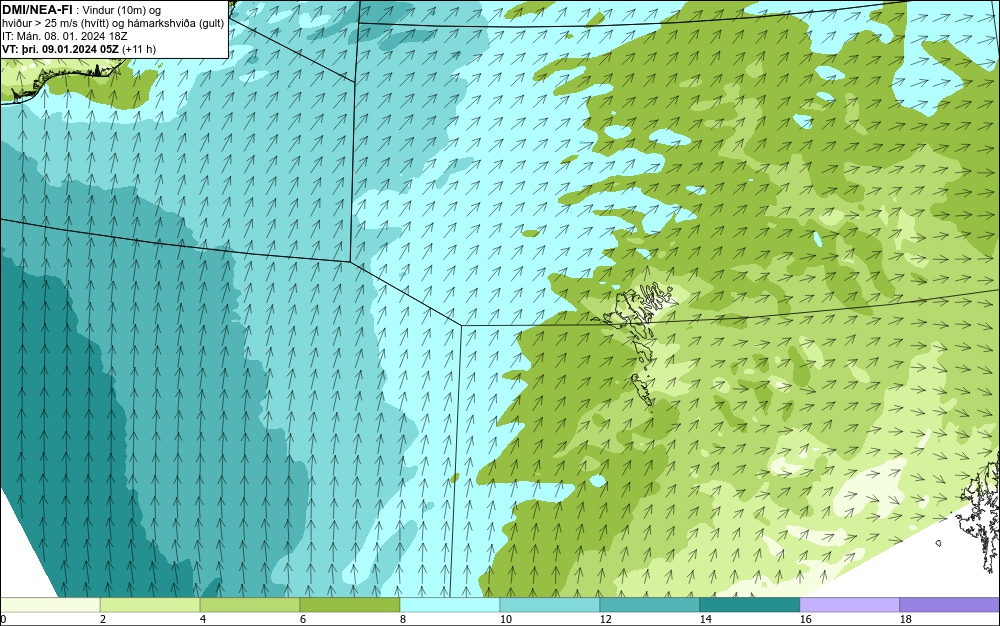Click the 18+ m/s purple legend swatch
The image size is (1000, 626).
950,604
